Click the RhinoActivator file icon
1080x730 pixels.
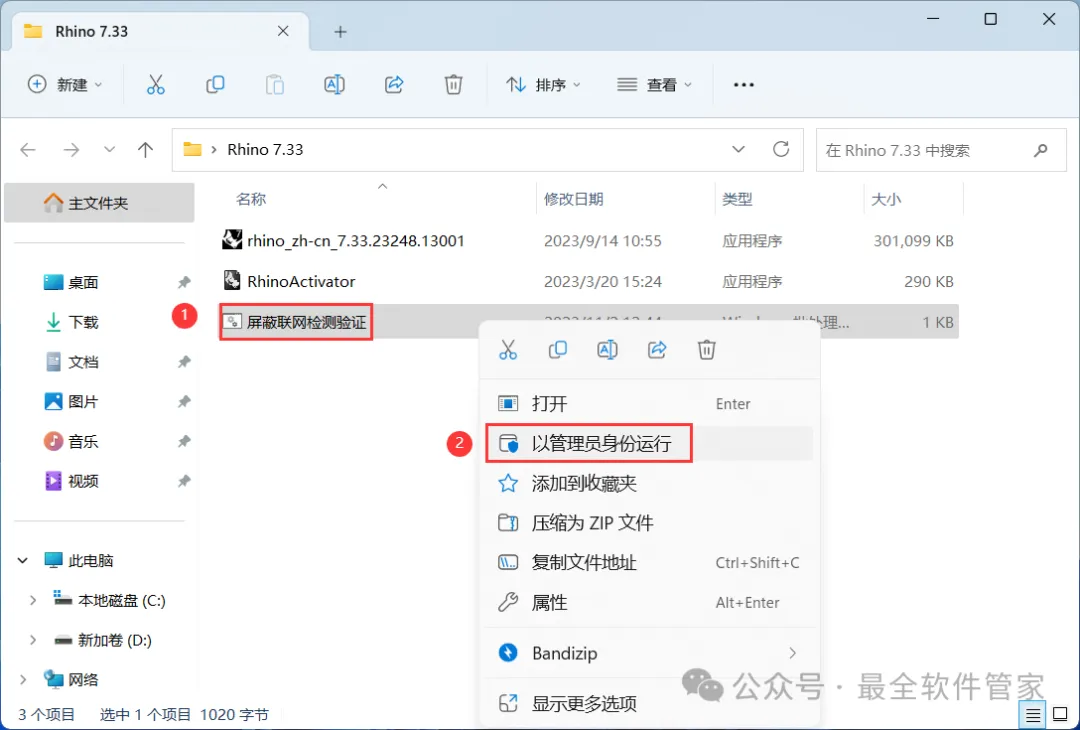coord(232,280)
